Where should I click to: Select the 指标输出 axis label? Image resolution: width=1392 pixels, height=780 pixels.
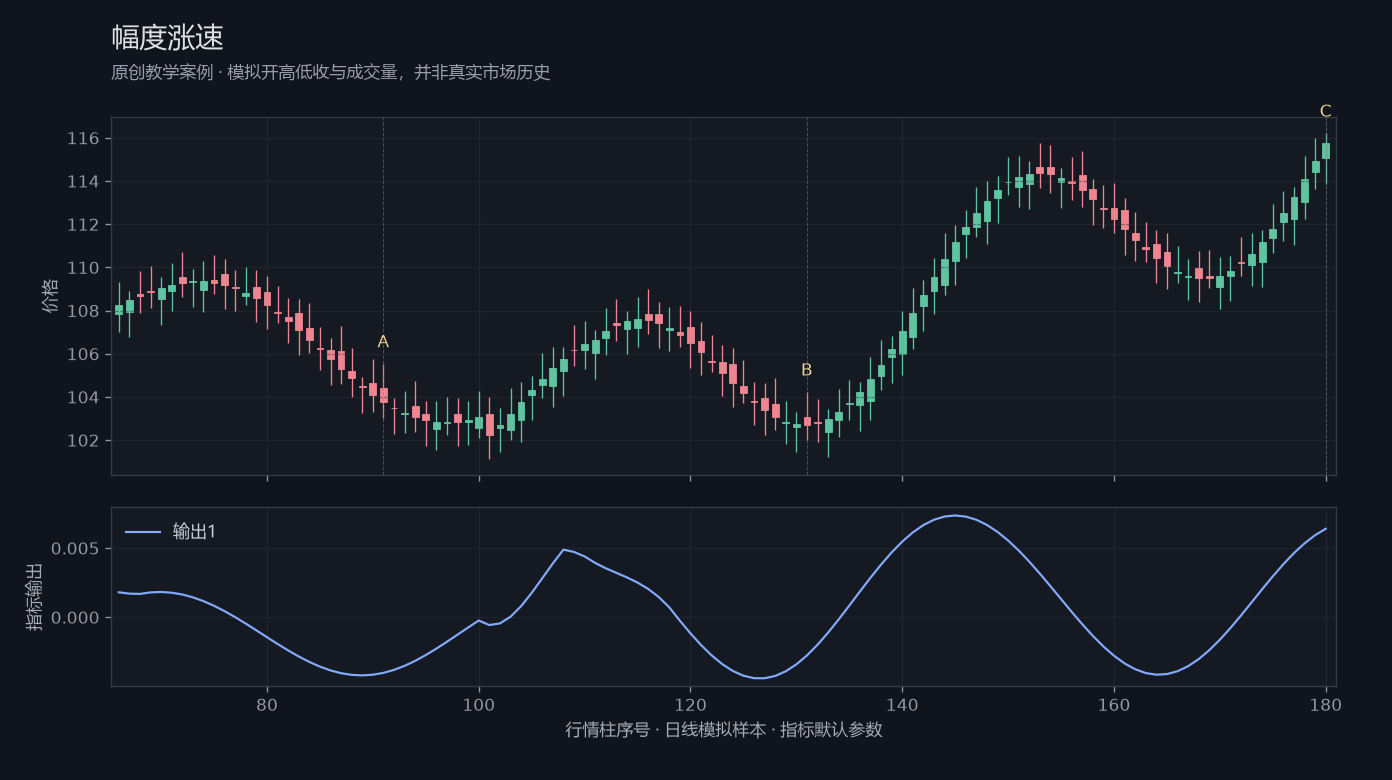pos(34,596)
